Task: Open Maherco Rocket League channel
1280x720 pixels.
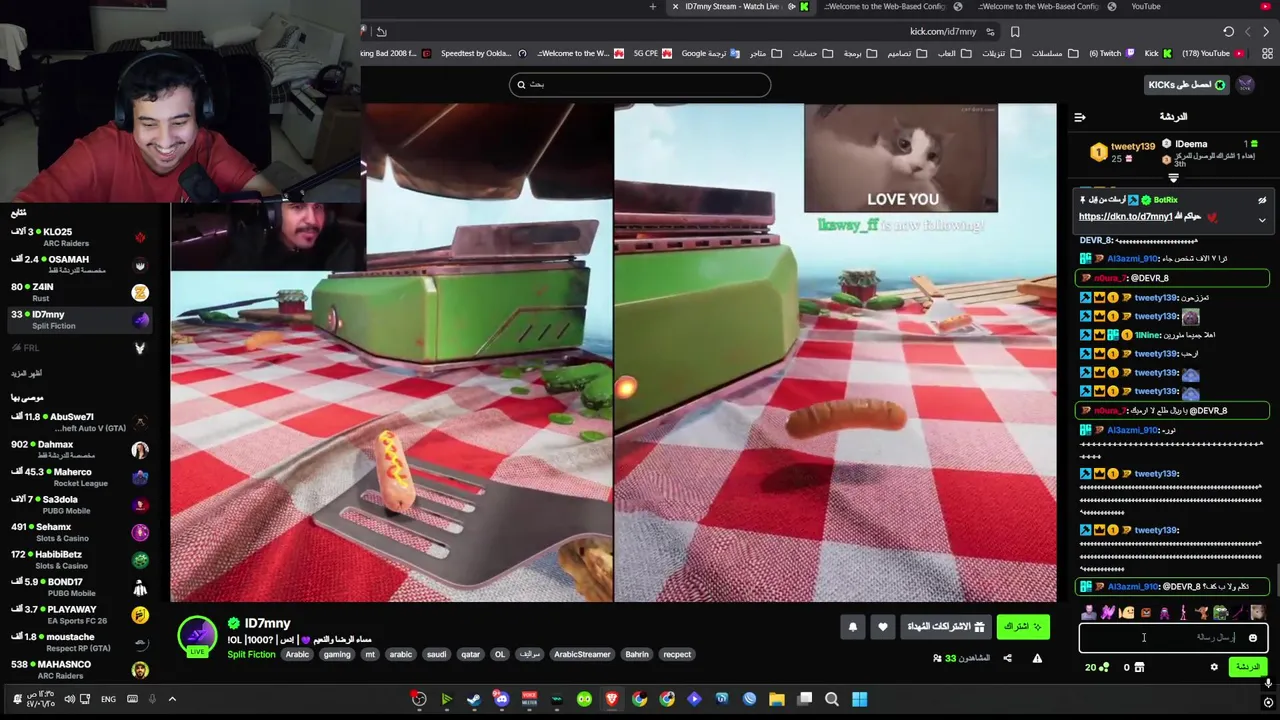Action: point(78,477)
